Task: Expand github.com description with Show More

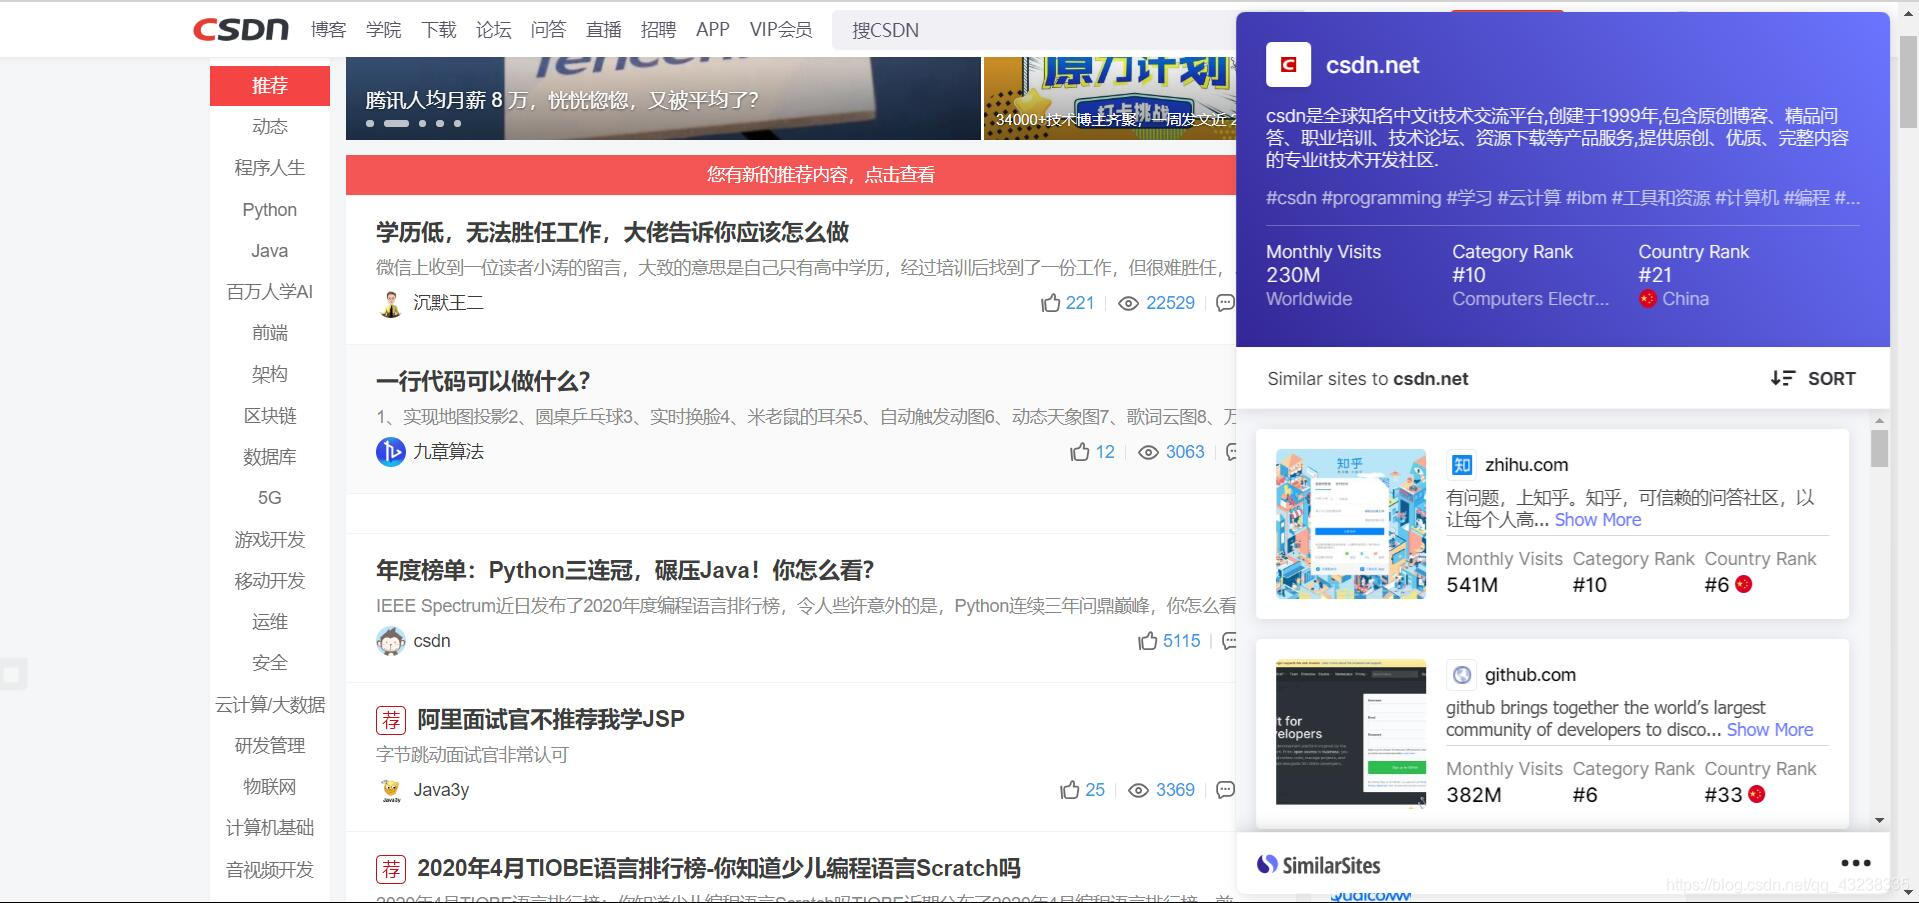Action: (x=1769, y=730)
